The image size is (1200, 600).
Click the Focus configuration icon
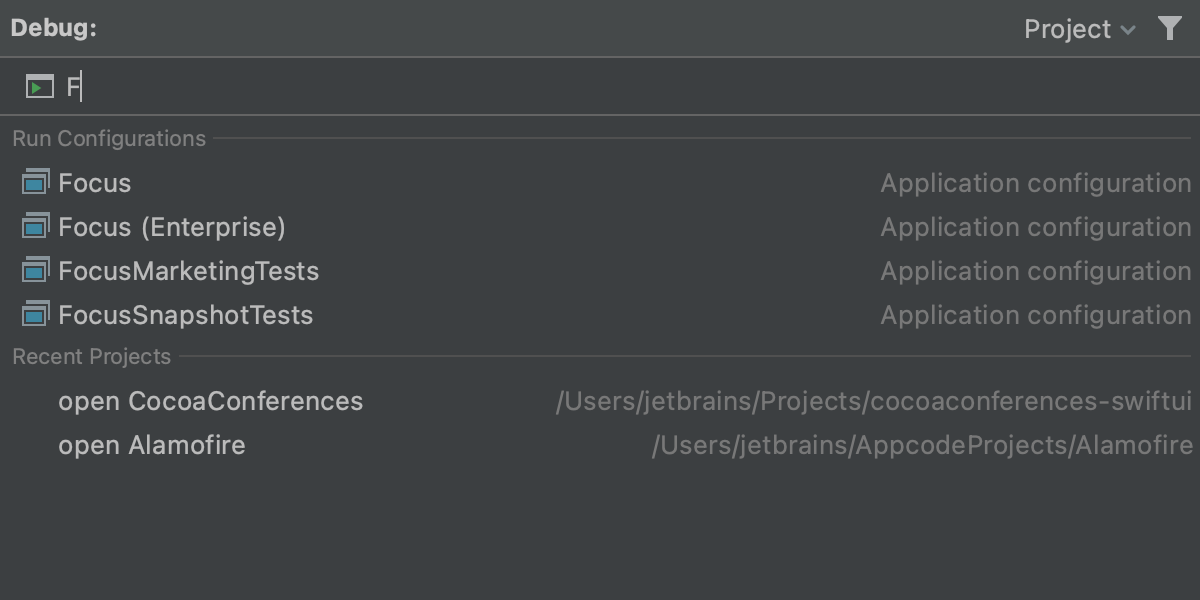[35, 183]
